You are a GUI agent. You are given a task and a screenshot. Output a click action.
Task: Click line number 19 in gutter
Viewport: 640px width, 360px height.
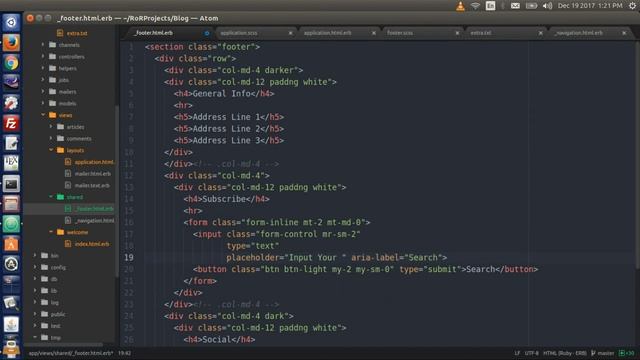pos(129,258)
